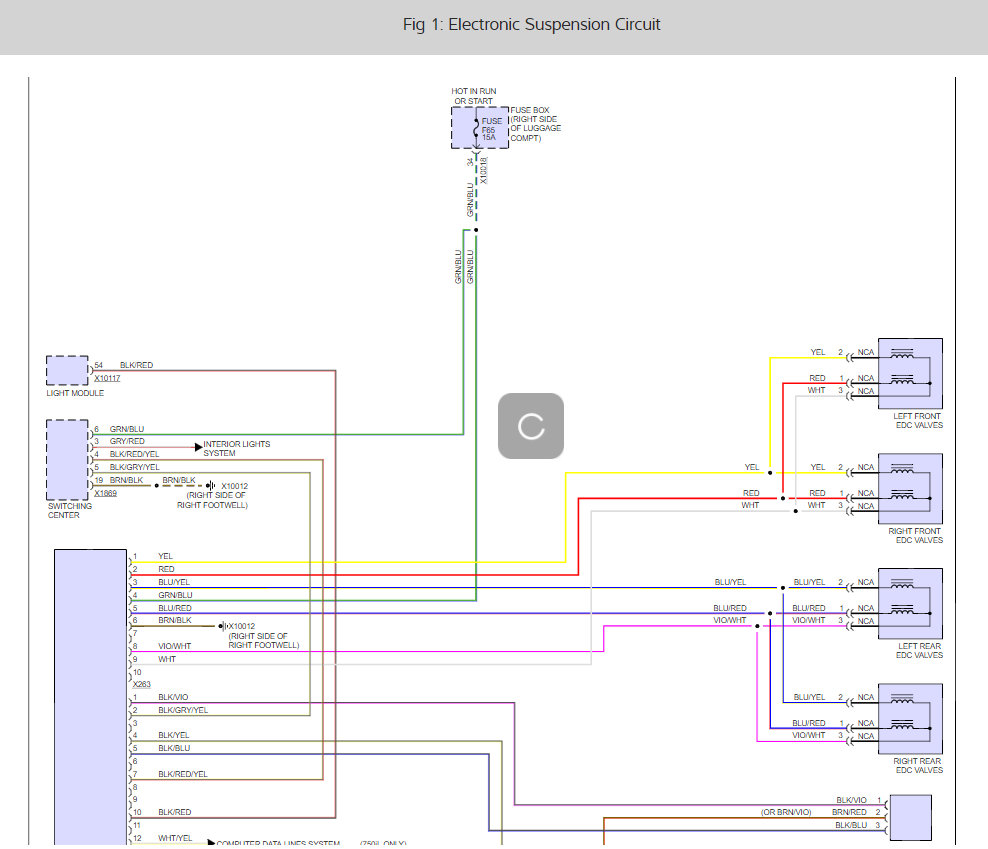Click the X263 connector label
Viewport: 988px width, 849px height.
point(141,684)
